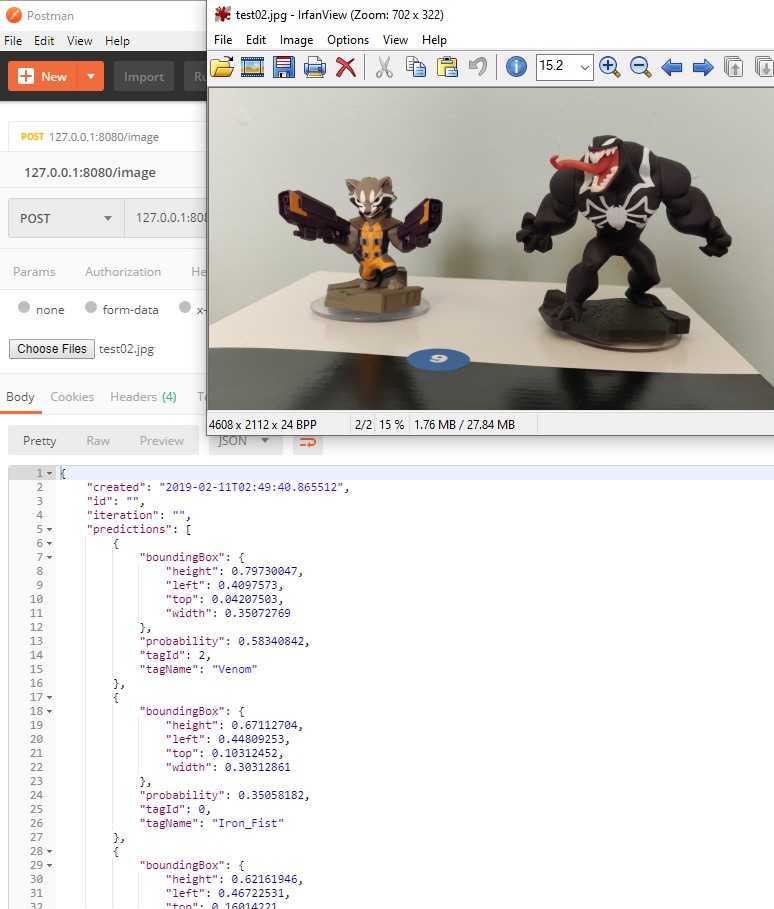Click the scissors Cut icon in IrfanView
This screenshot has width=774, height=909.
[384, 67]
